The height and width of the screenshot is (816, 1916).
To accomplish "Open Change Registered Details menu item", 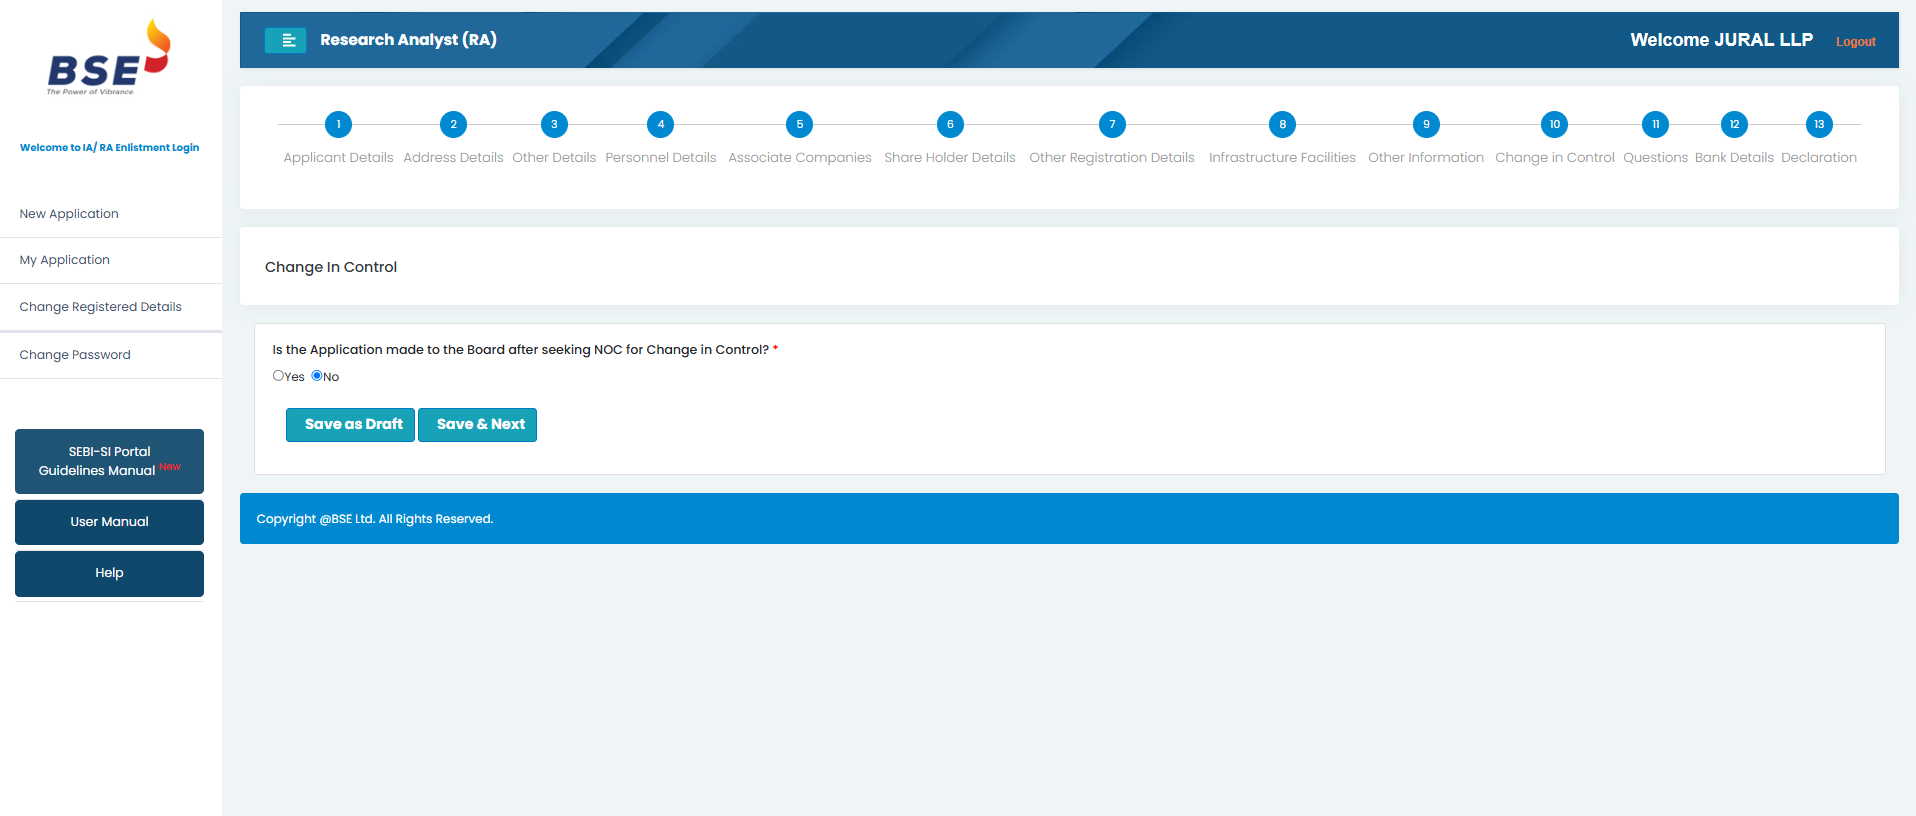I will tap(101, 307).
